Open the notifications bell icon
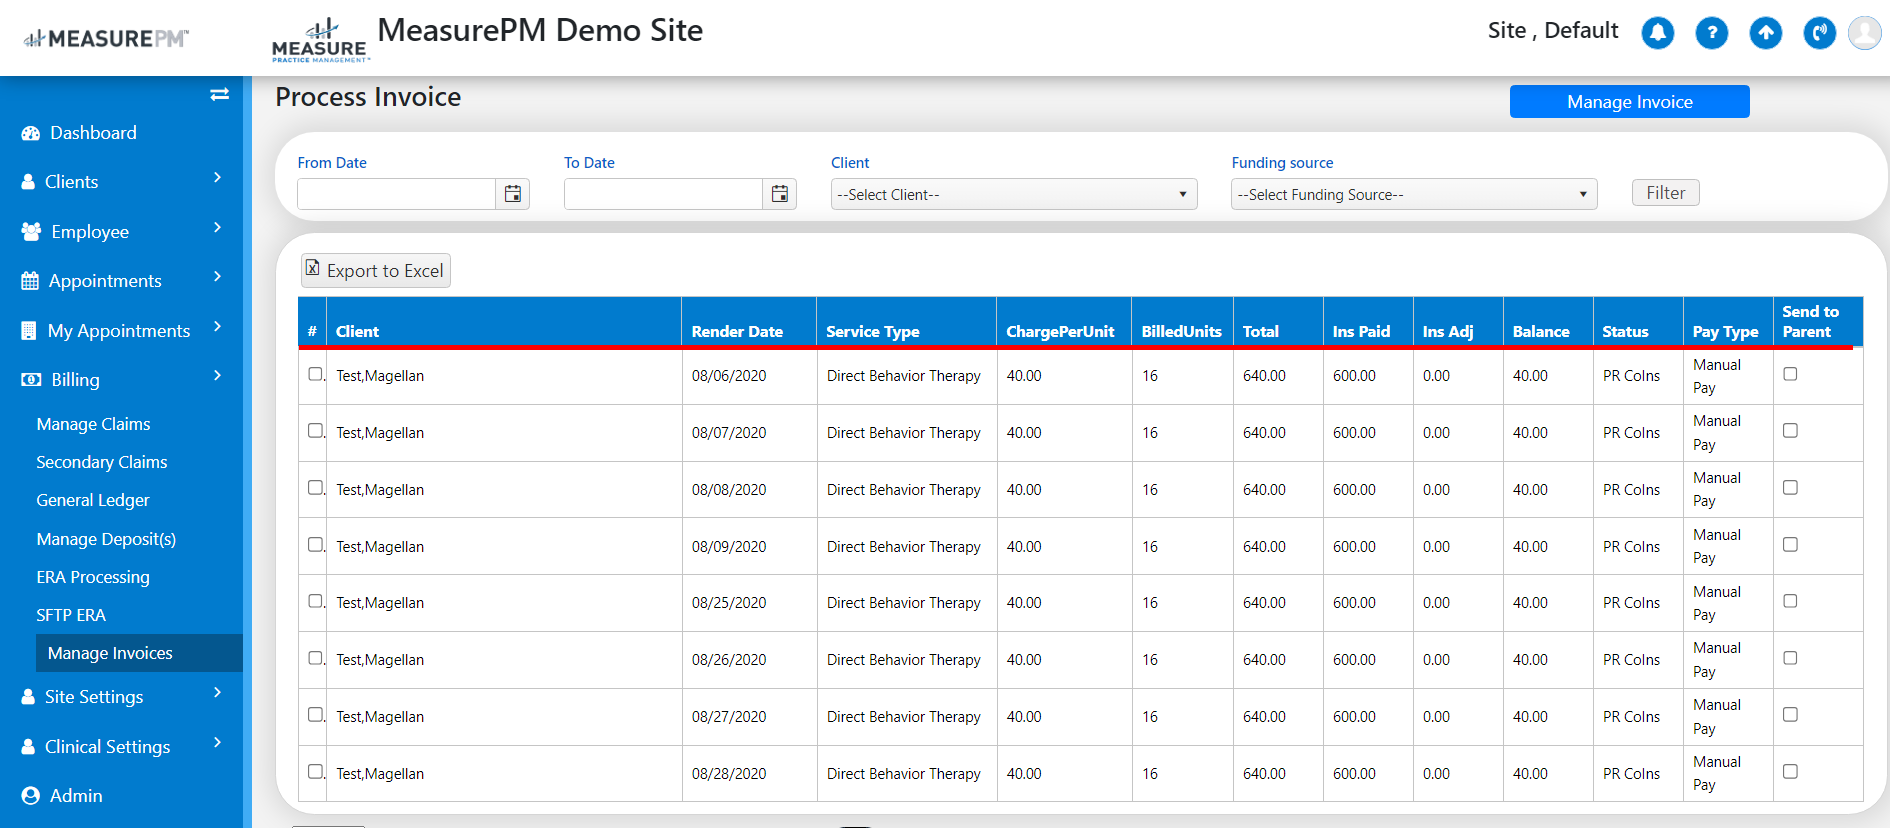The height and width of the screenshot is (828, 1890). click(x=1657, y=33)
